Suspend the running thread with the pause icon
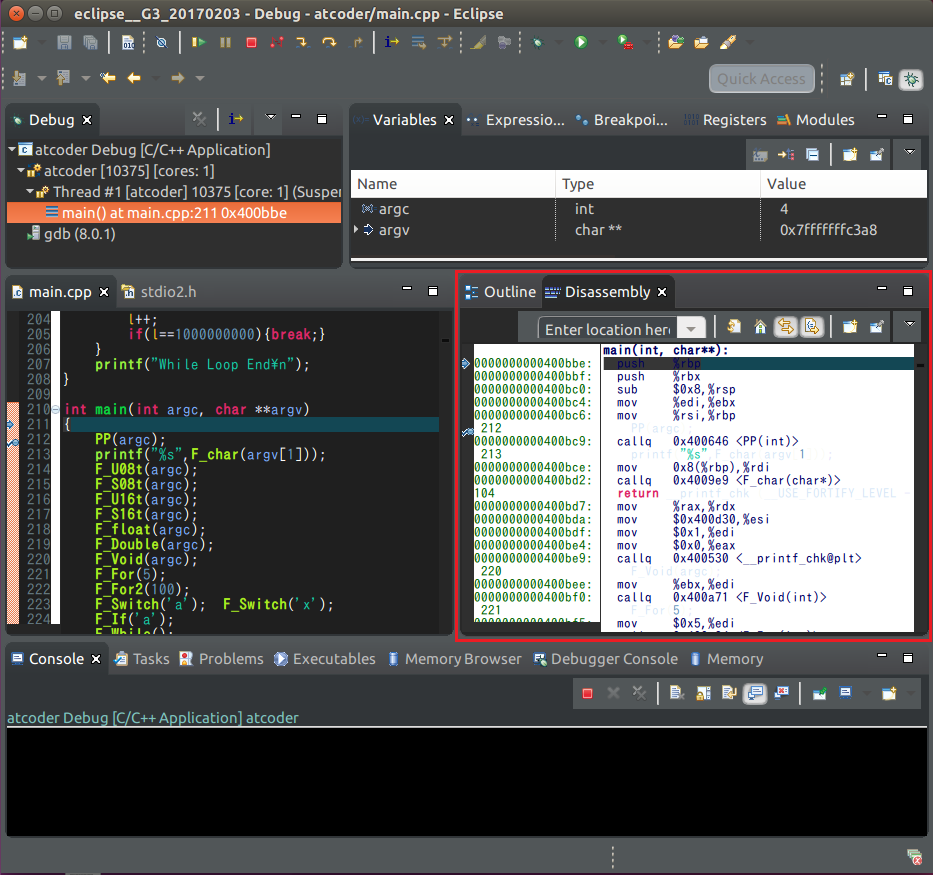This screenshot has height=875, width=933. coord(225,42)
